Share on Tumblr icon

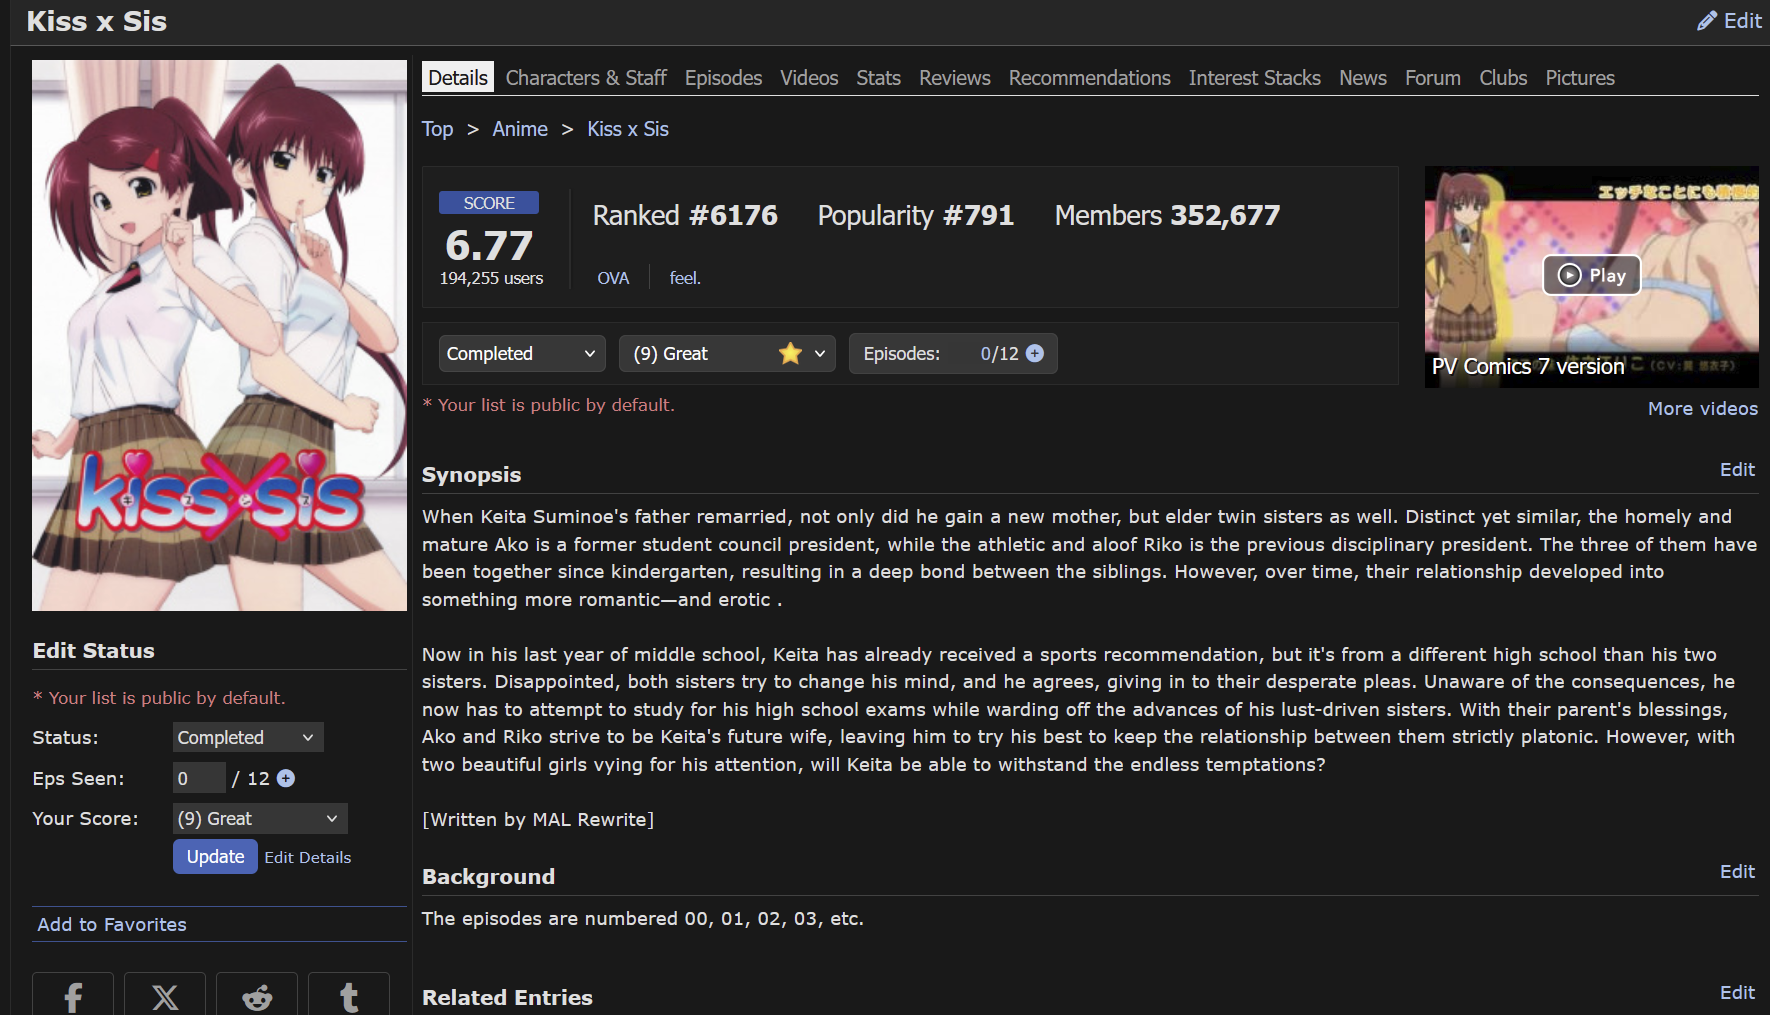[349, 995]
